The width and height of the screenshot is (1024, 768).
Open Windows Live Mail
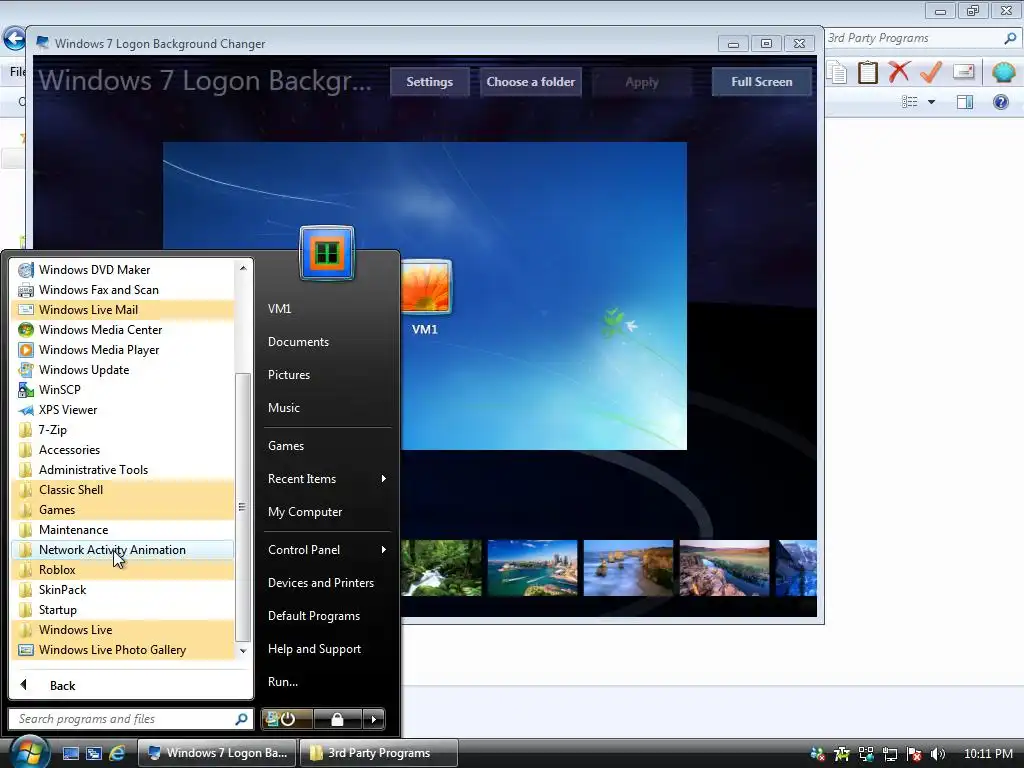[x=122, y=310]
